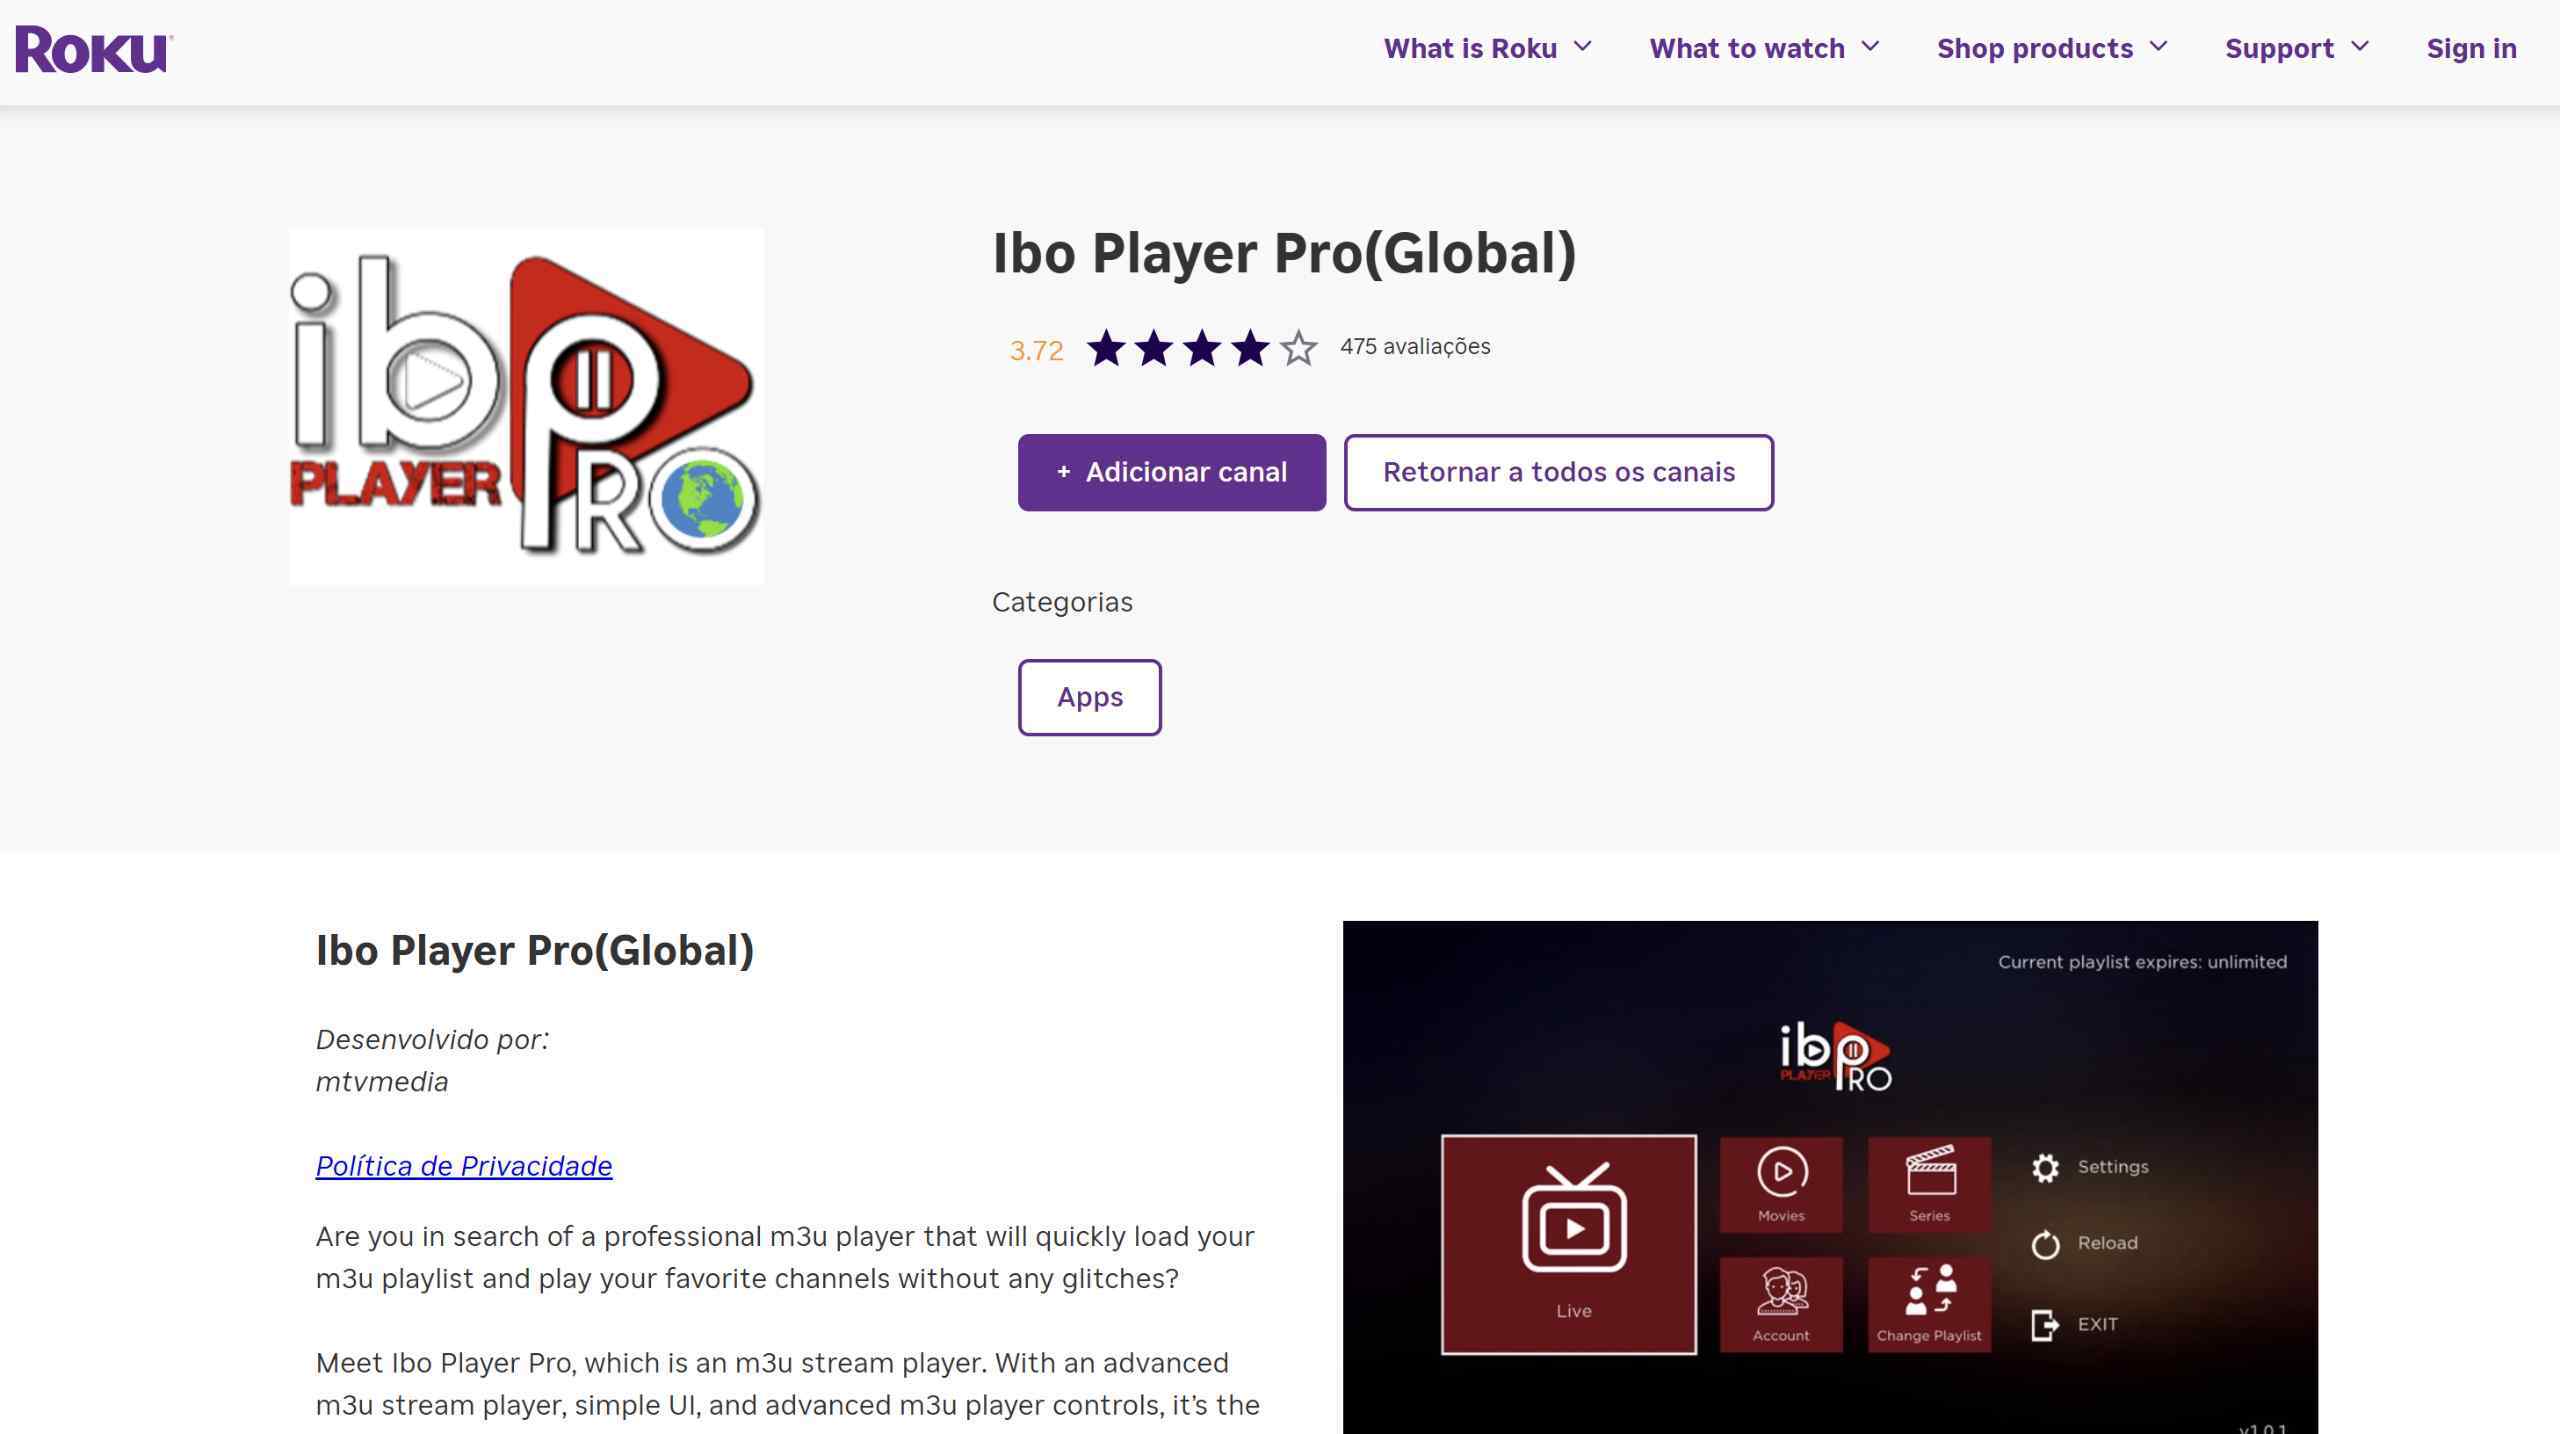This screenshot has height=1434, width=2560.
Task: Click Retornar a todos os canais
Action: point(1558,472)
